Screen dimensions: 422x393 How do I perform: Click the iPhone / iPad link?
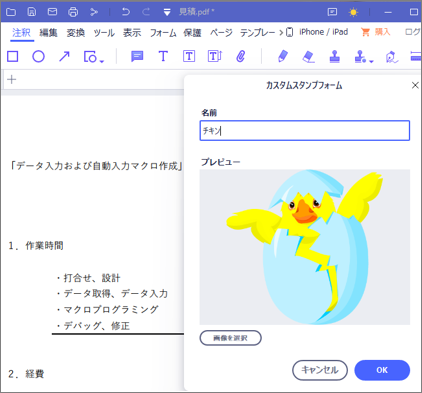[318, 32]
